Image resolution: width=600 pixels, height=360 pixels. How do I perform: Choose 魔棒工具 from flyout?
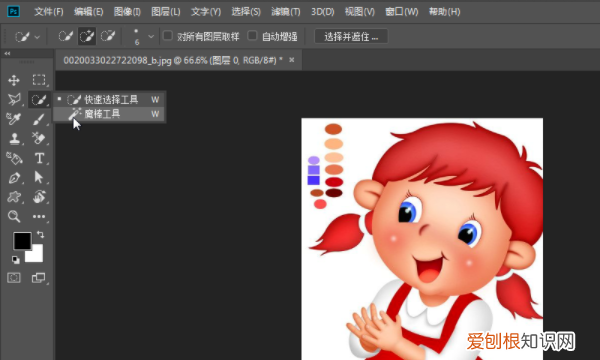pos(109,114)
